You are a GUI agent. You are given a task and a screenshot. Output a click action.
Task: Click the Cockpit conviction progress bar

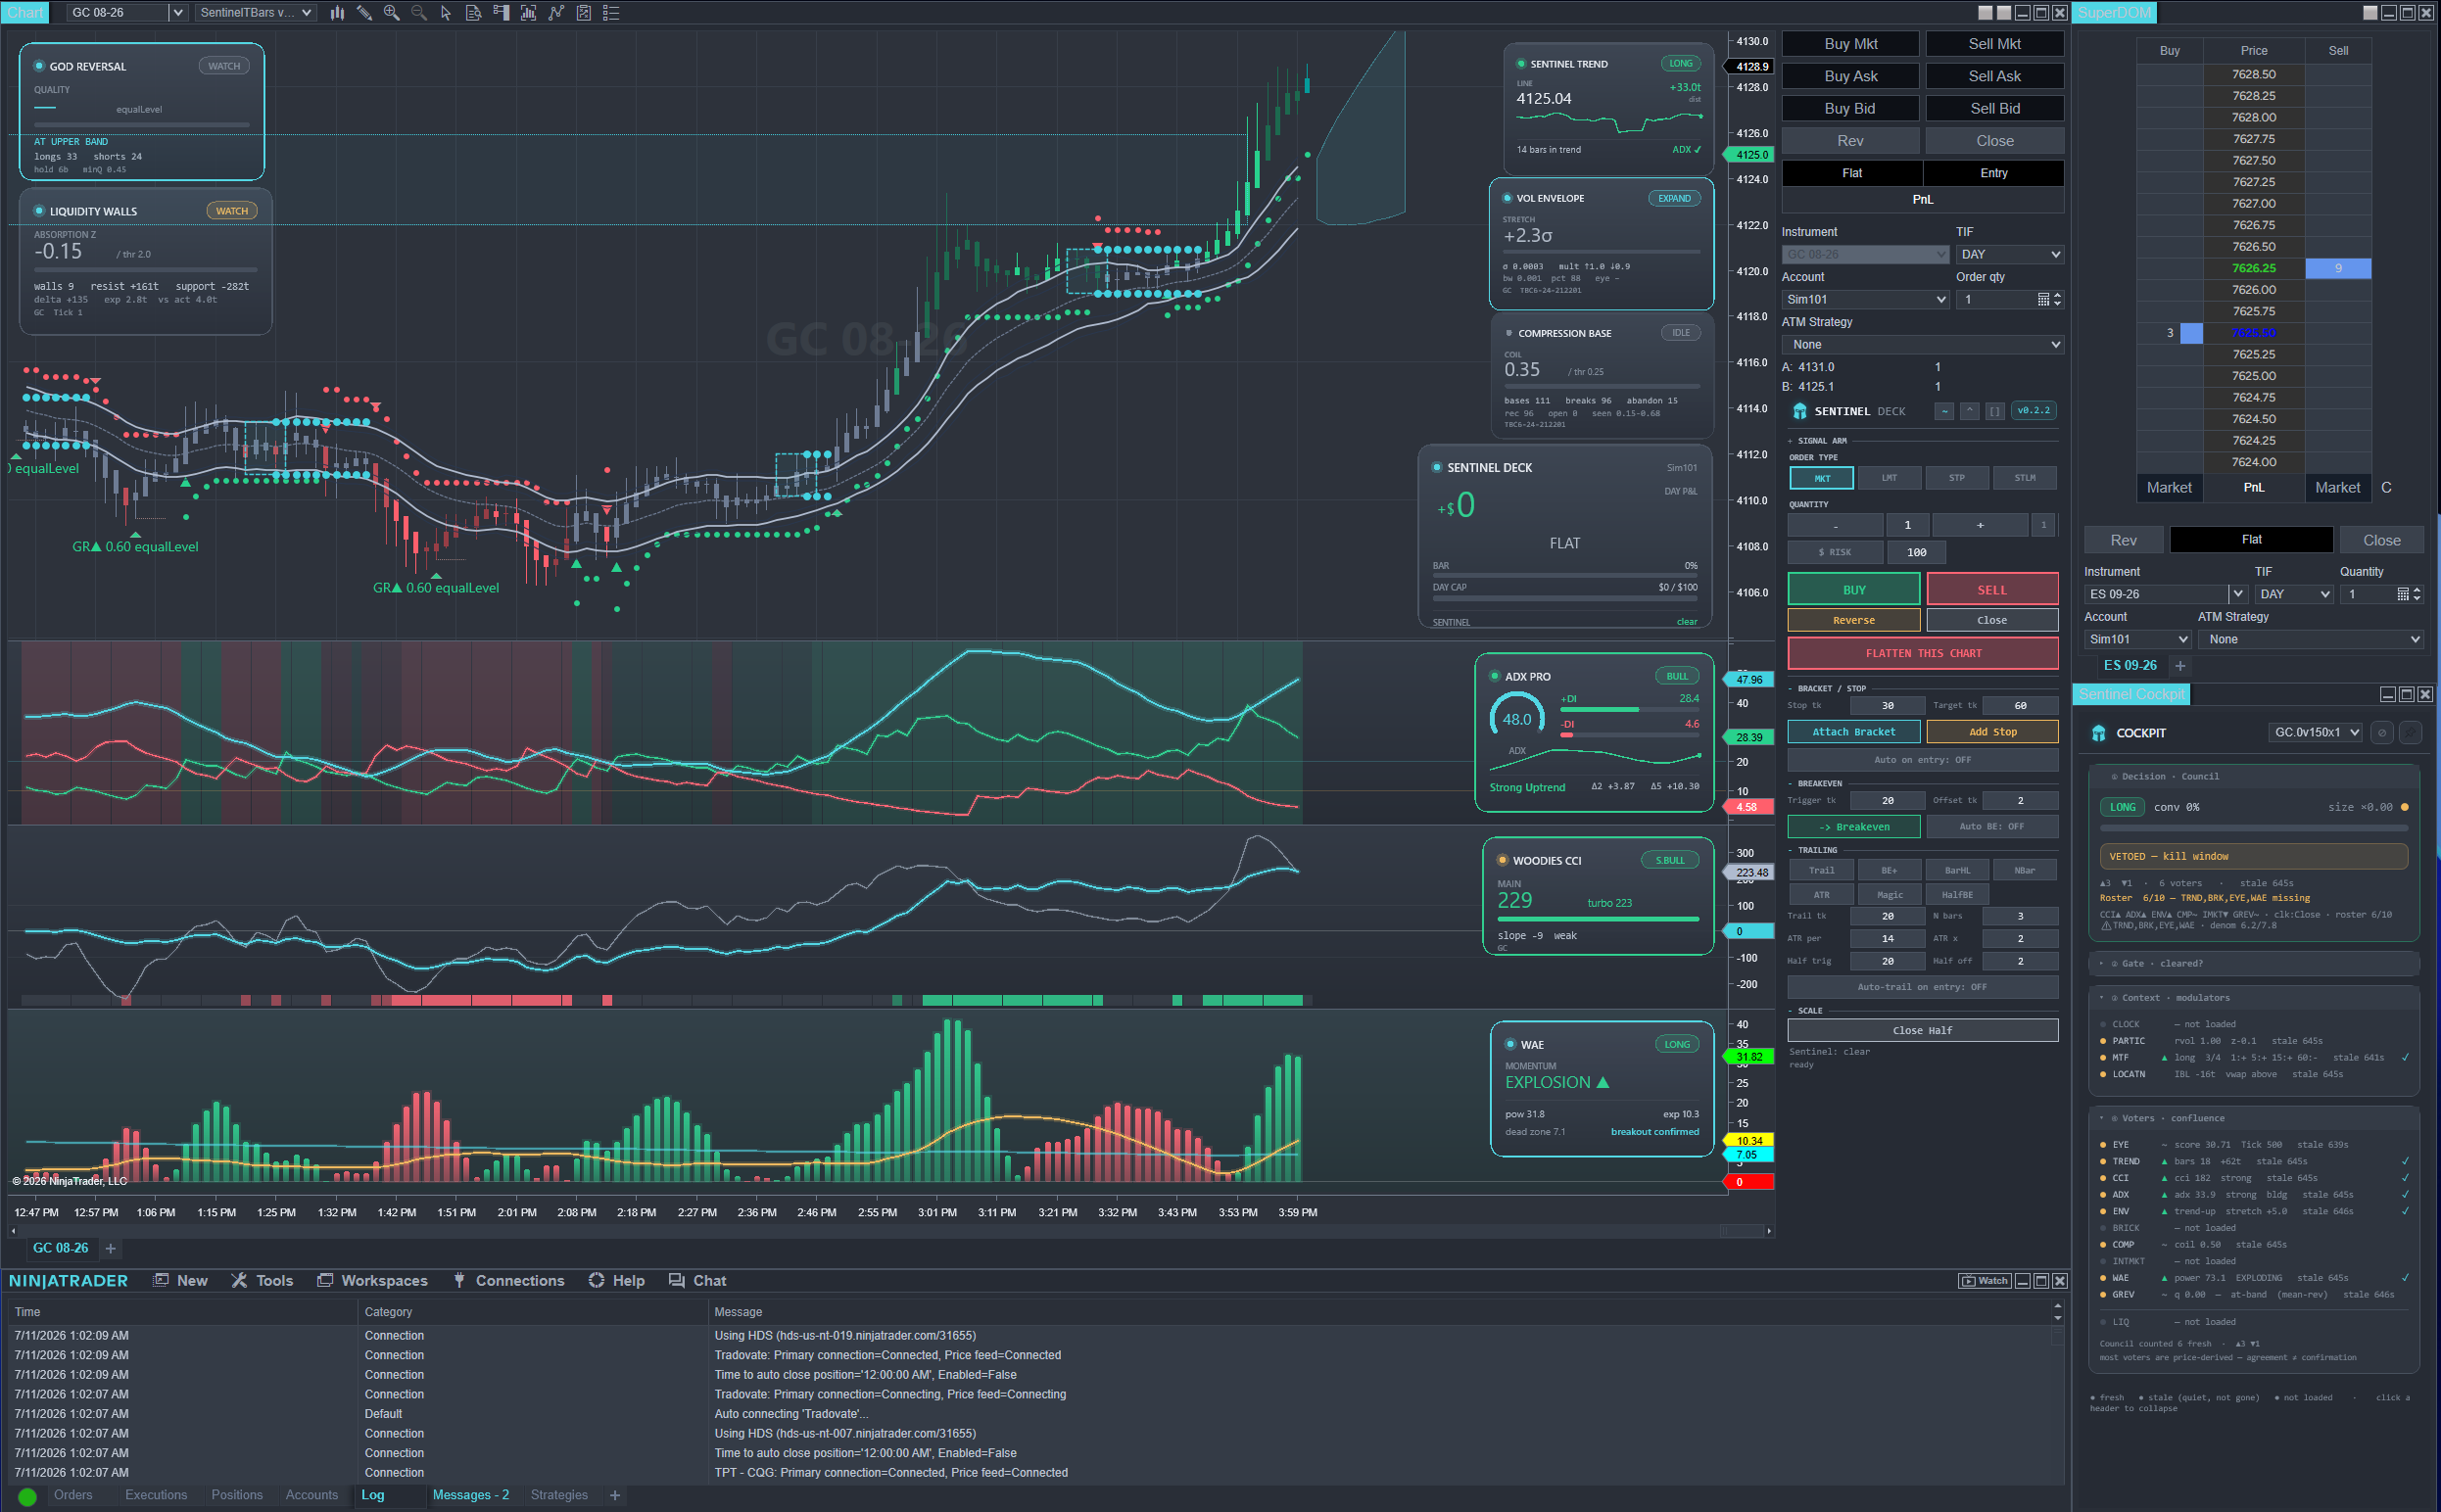[2254, 828]
